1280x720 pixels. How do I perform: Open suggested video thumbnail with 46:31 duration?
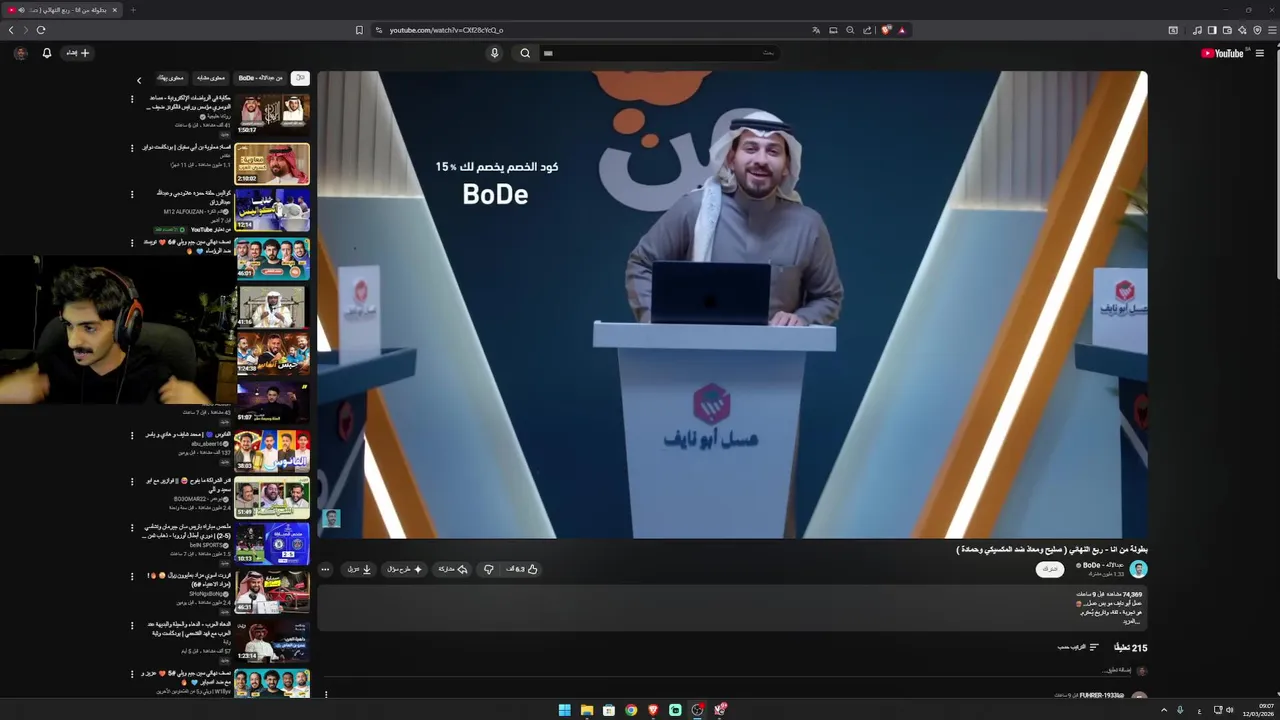[x=272, y=593]
